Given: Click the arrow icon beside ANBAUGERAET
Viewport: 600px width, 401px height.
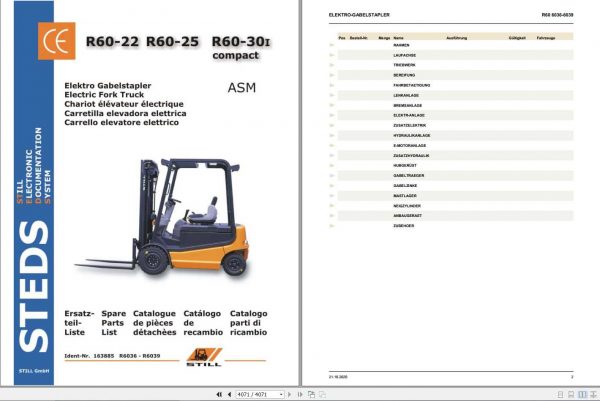Looking at the screenshot, I should pos(332,216).
